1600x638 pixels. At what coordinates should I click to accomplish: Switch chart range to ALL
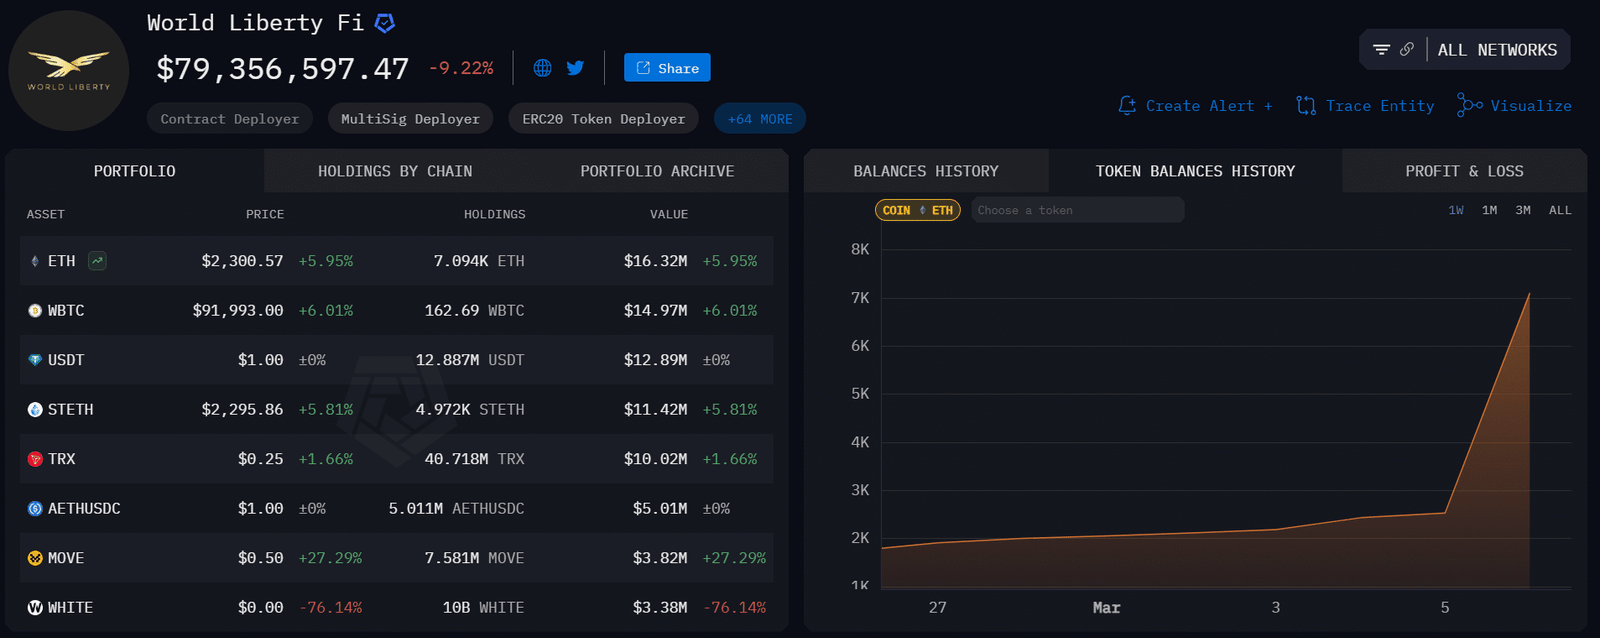[1560, 210]
